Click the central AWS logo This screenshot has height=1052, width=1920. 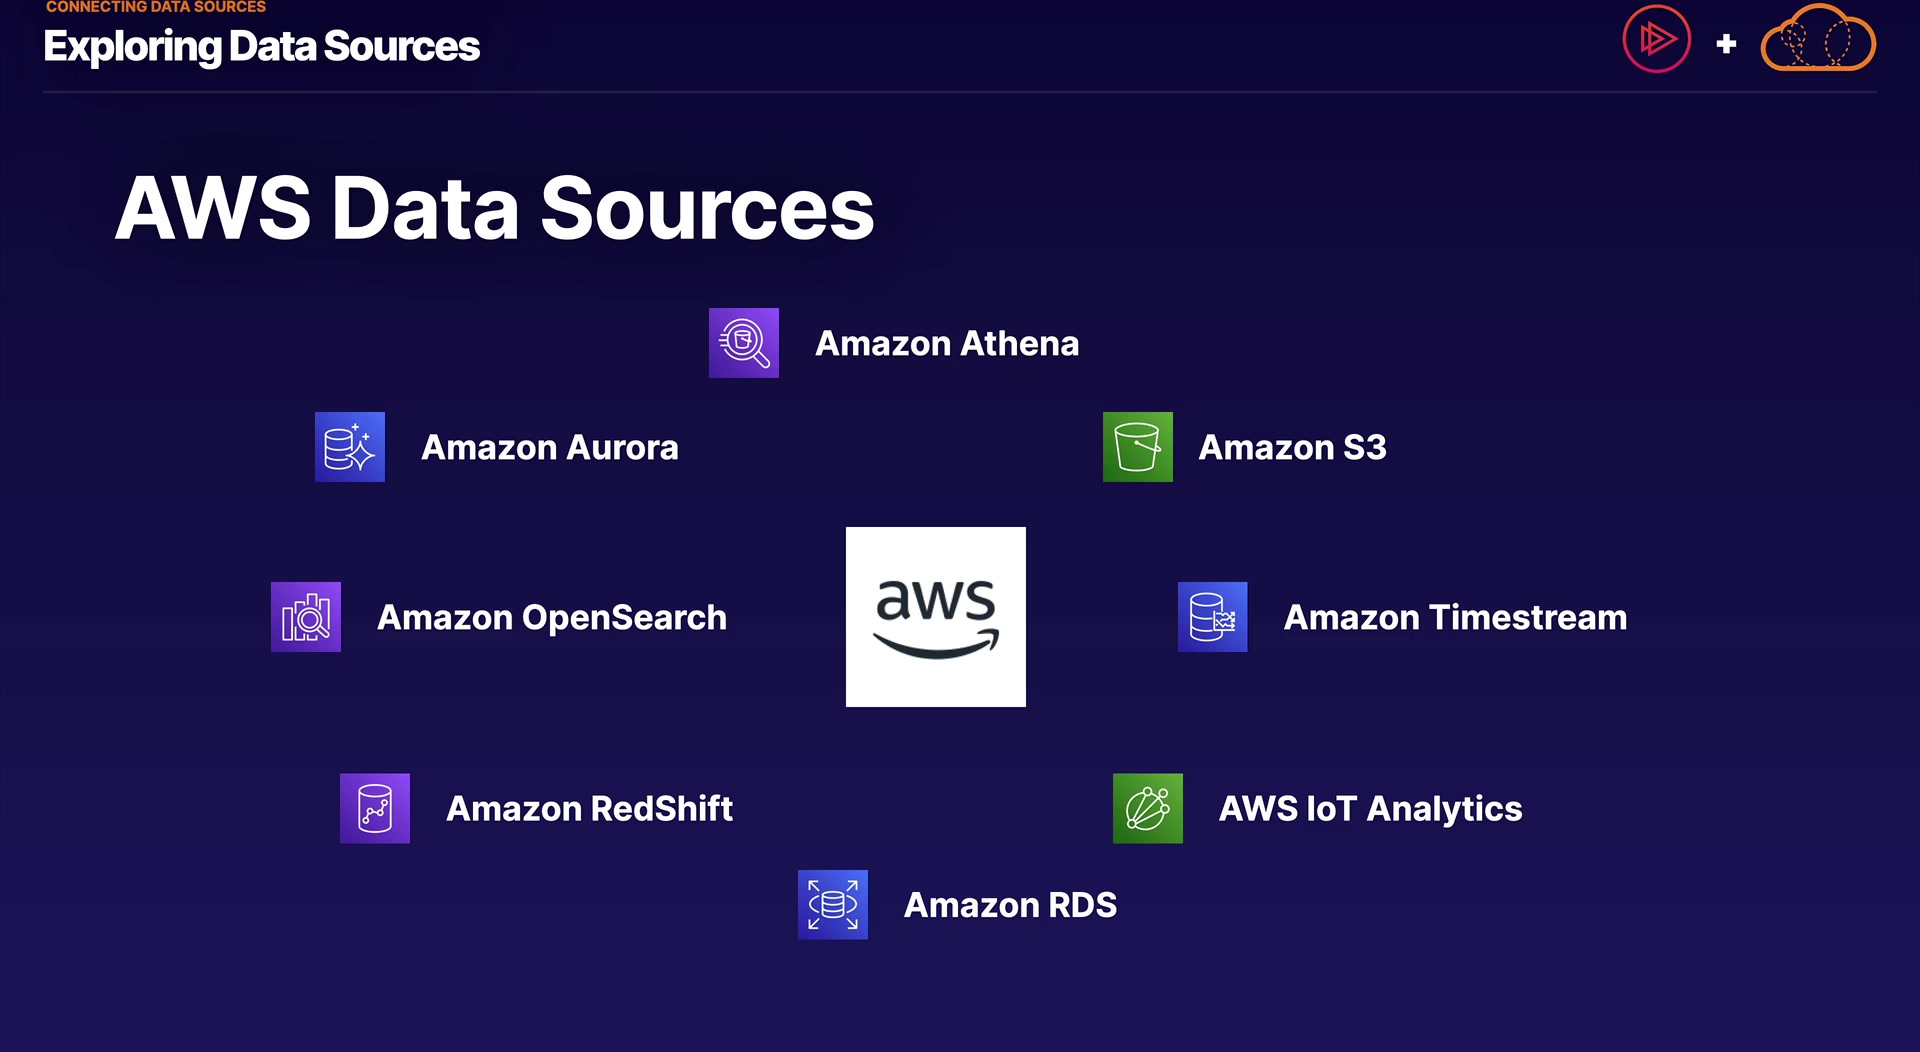tap(935, 617)
